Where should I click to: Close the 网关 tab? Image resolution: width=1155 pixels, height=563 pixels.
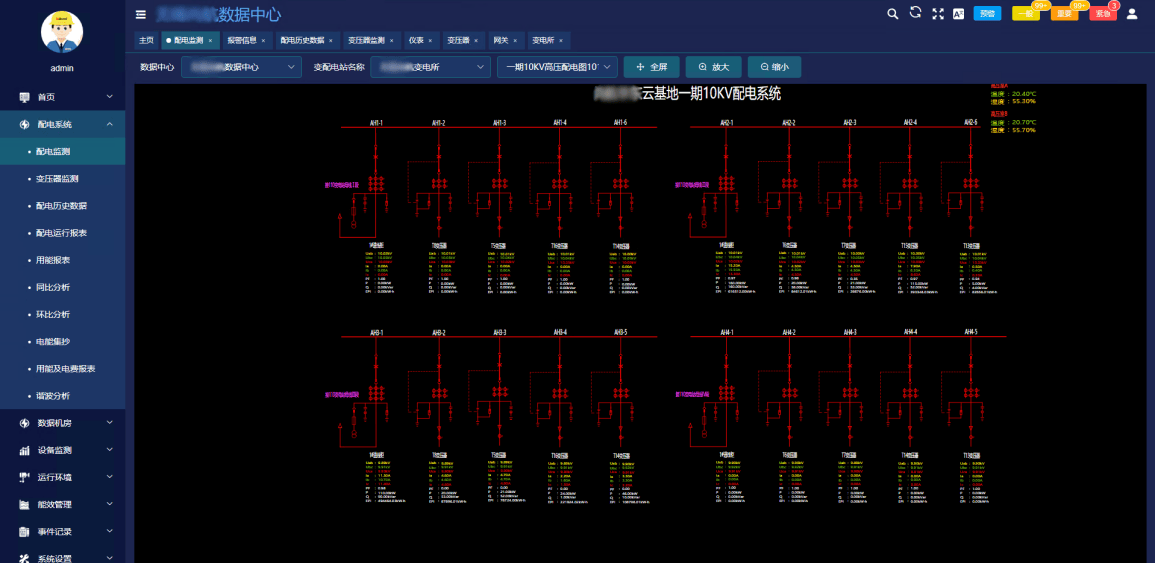pyautogui.click(x=515, y=41)
